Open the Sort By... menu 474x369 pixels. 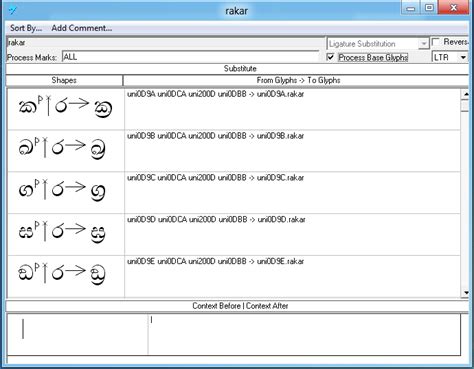[26, 28]
